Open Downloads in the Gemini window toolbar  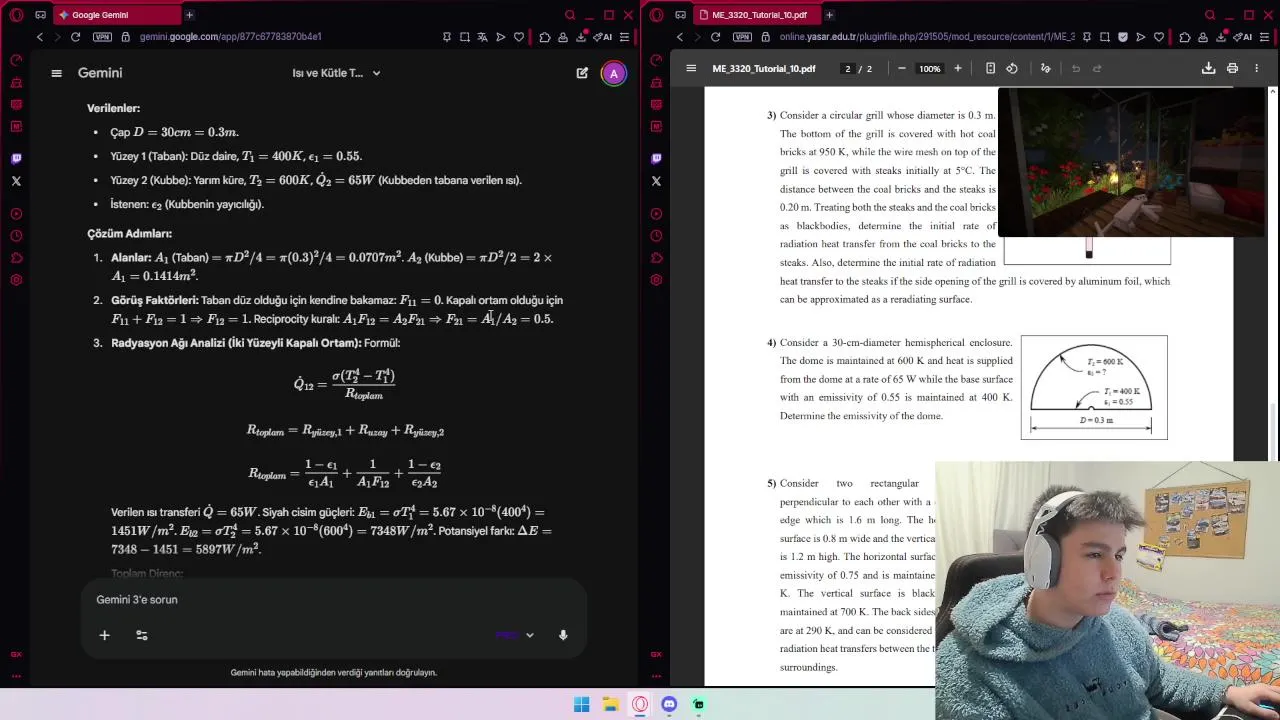tap(581, 37)
